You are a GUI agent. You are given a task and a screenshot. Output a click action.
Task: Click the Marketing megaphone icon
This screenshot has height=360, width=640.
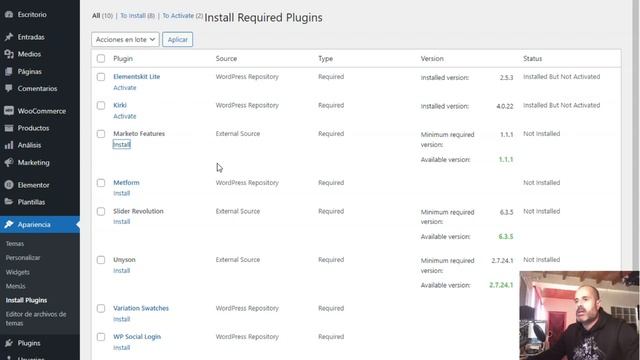9,162
